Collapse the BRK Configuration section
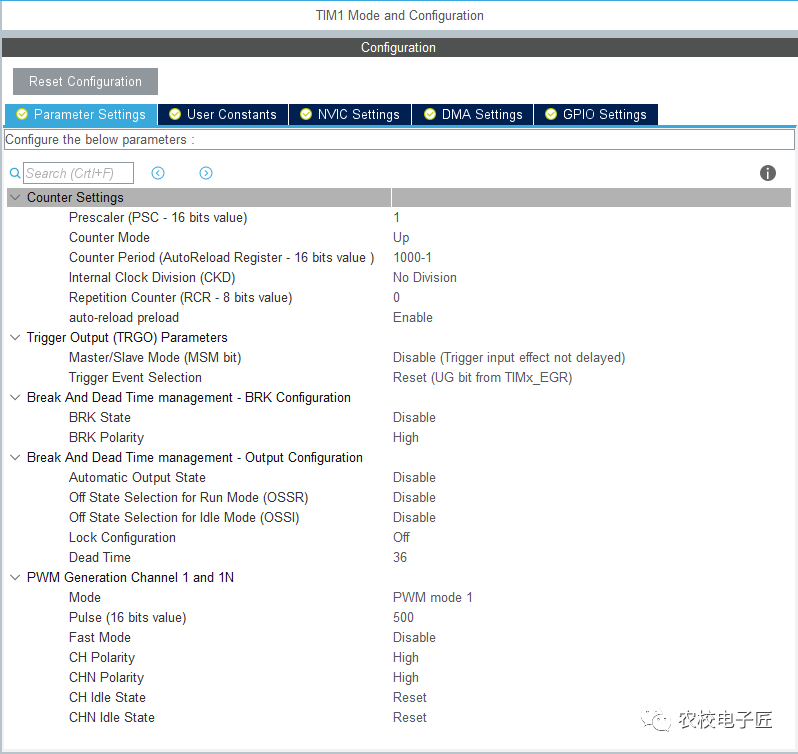The image size is (798, 754). (x=16, y=397)
